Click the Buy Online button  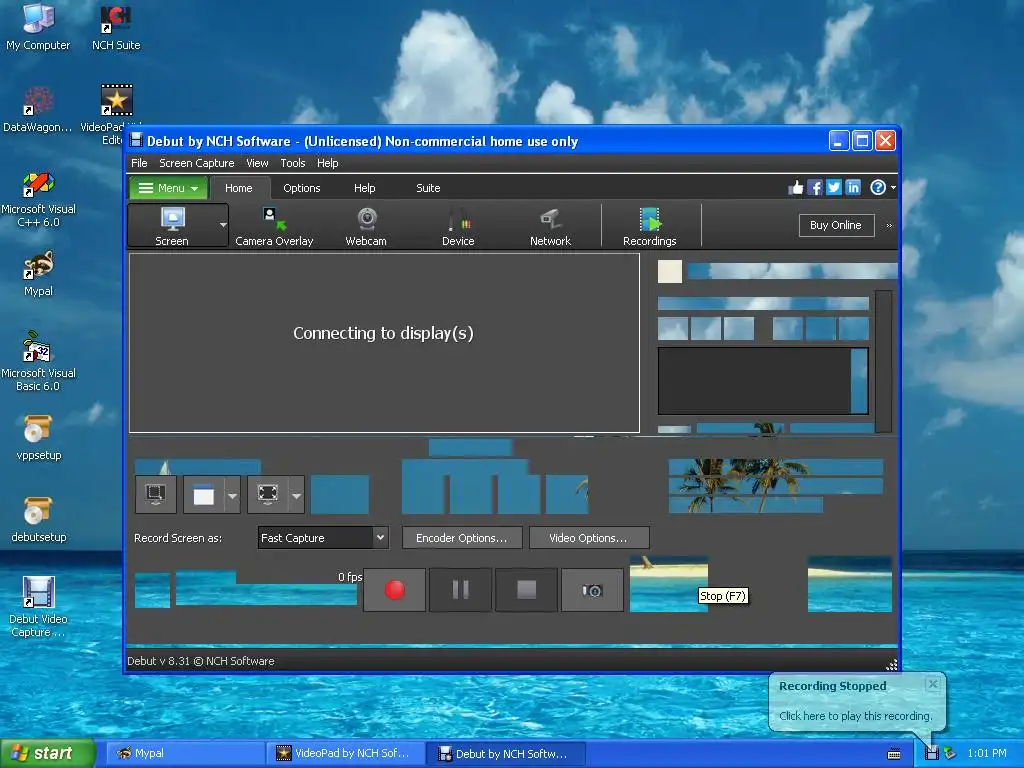click(837, 225)
